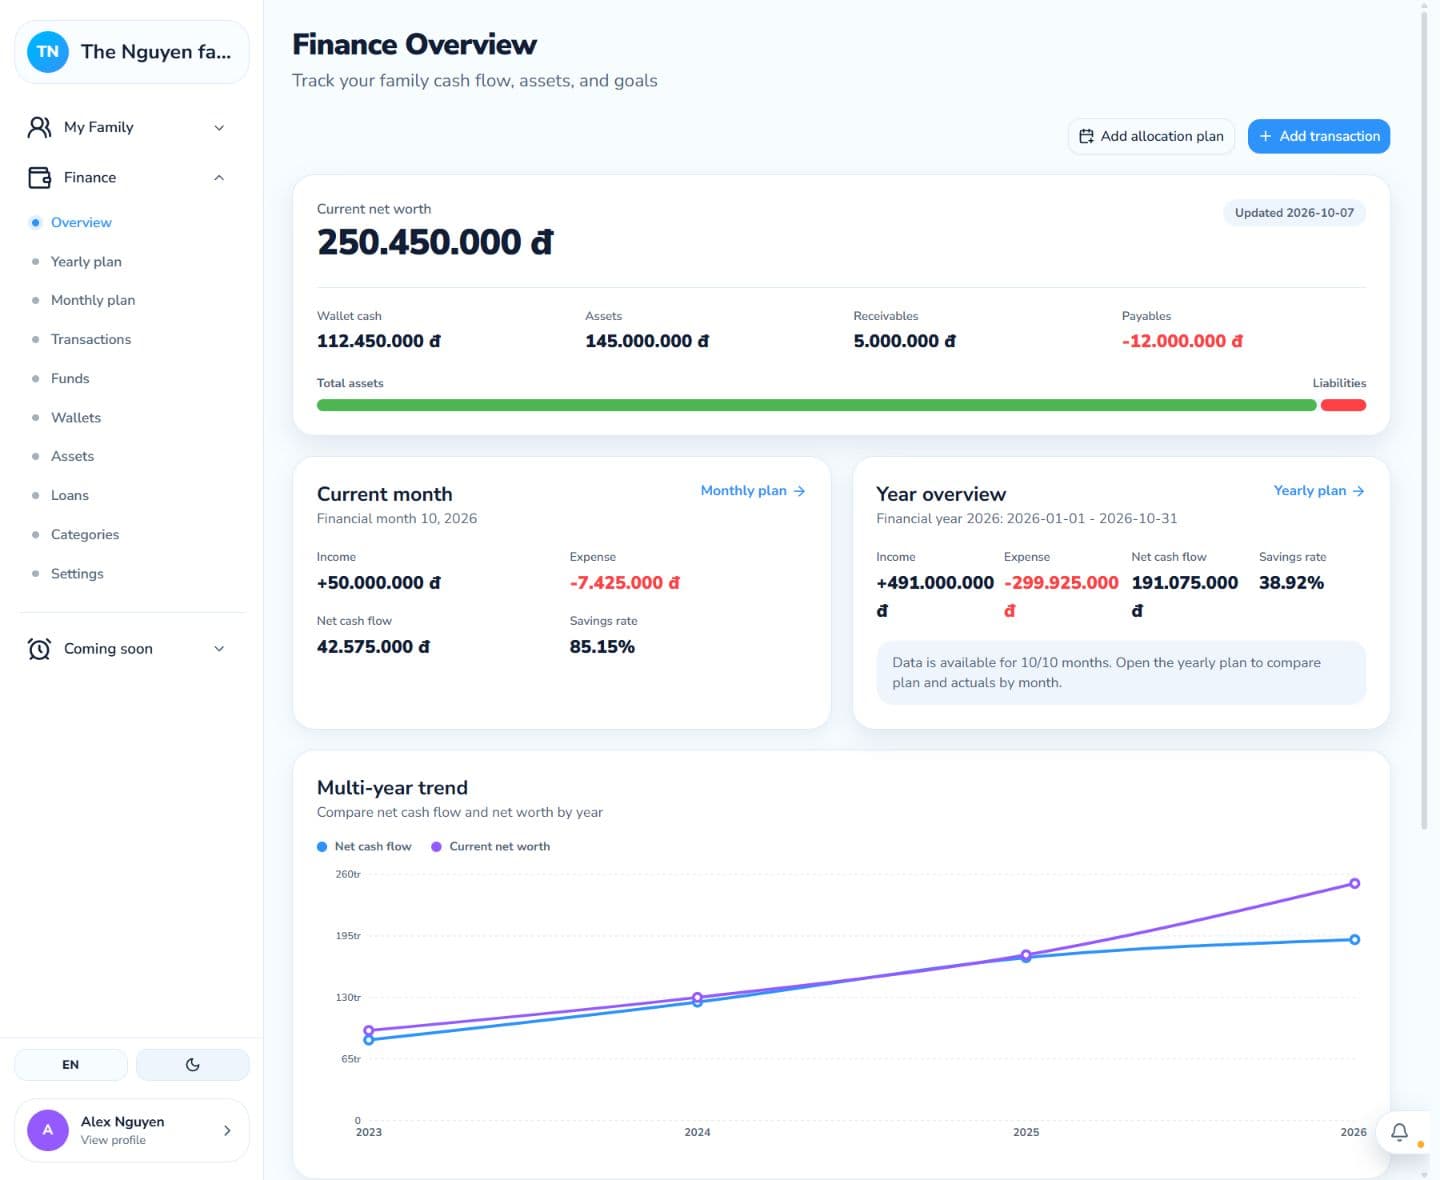
Task: Click the Add allocation plan button
Action: click(x=1151, y=136)
